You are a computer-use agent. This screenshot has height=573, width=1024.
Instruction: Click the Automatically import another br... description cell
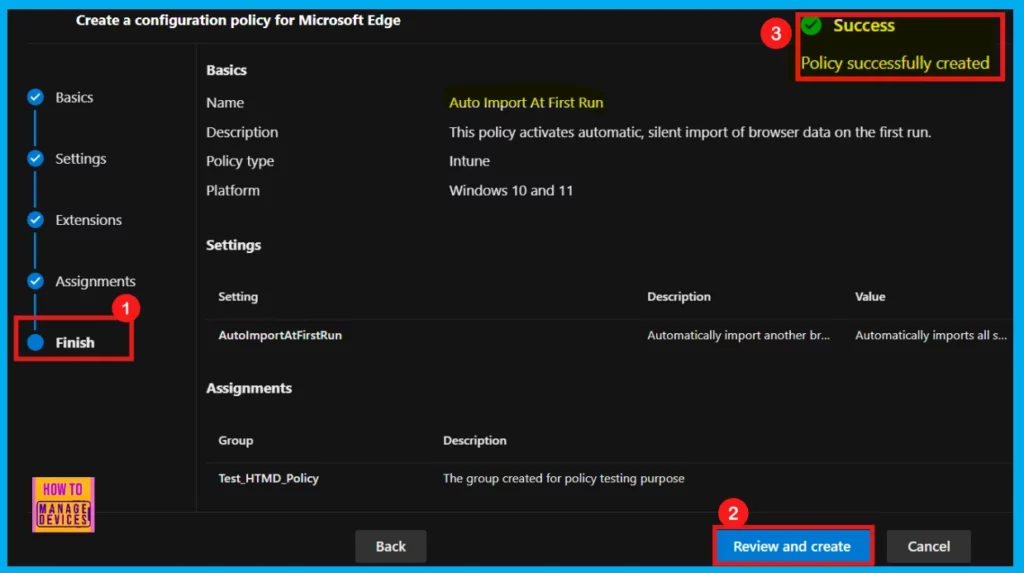(x=738, y=335)
